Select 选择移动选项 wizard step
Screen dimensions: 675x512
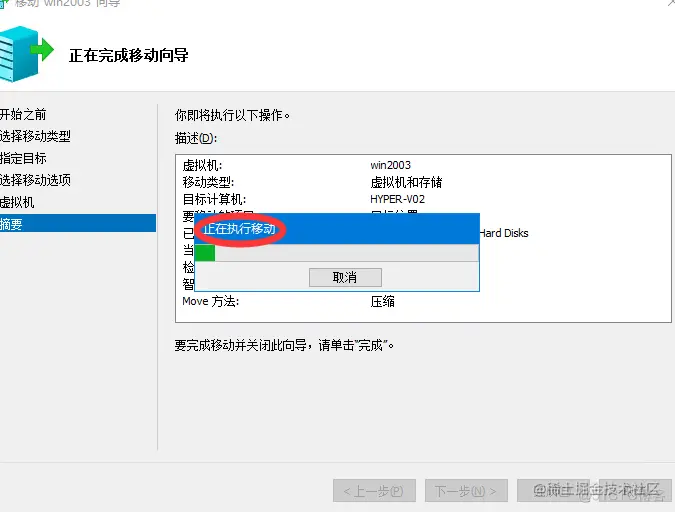pyautogui.click(x=35, y=180)
